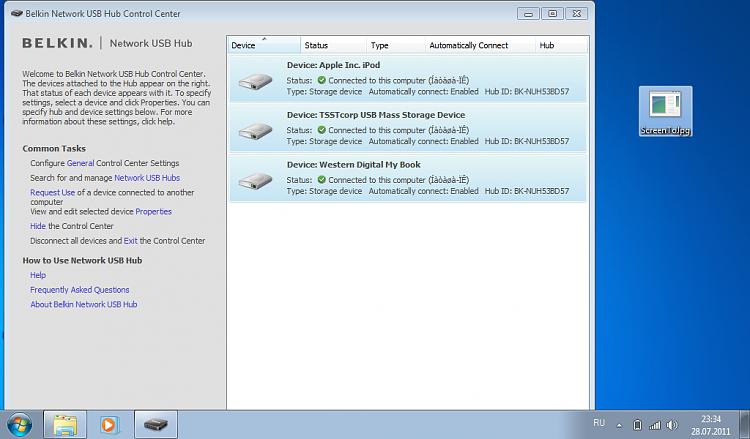
Task: Sort list by Device column header
Action: [264, 45]
